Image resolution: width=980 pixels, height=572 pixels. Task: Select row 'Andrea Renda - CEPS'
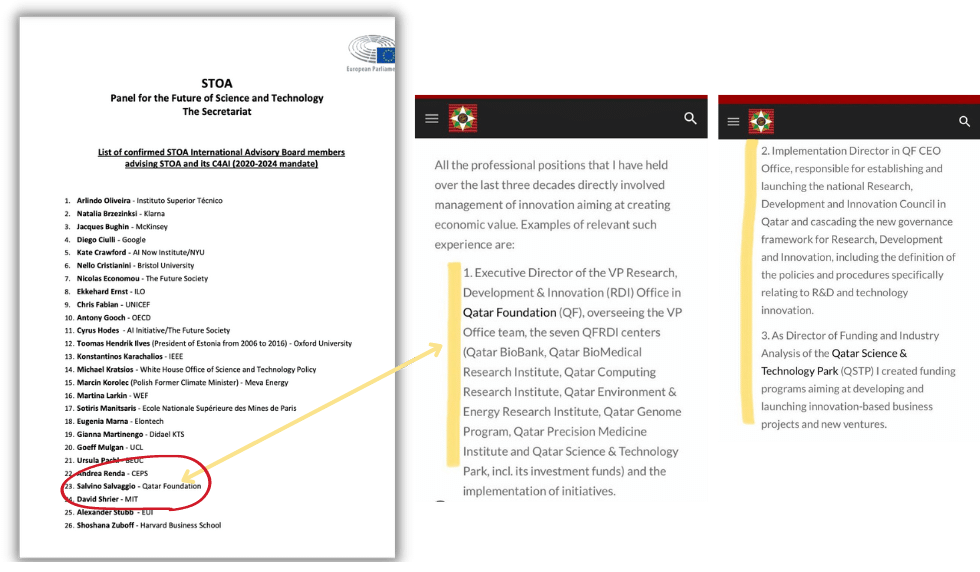[x=106, y=474]
